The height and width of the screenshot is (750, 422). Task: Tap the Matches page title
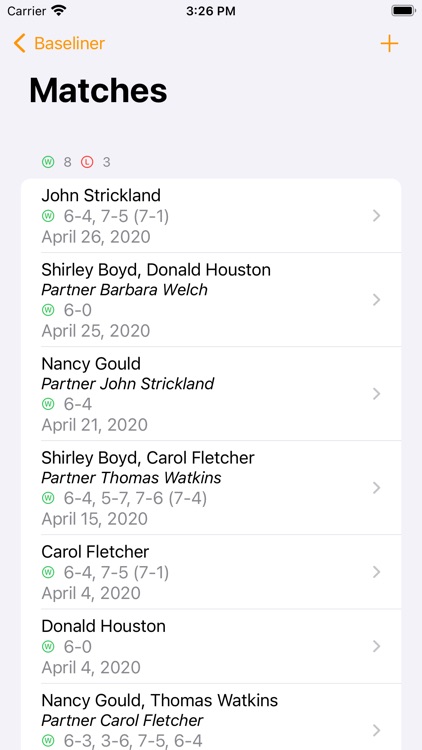tap(98, 90)
